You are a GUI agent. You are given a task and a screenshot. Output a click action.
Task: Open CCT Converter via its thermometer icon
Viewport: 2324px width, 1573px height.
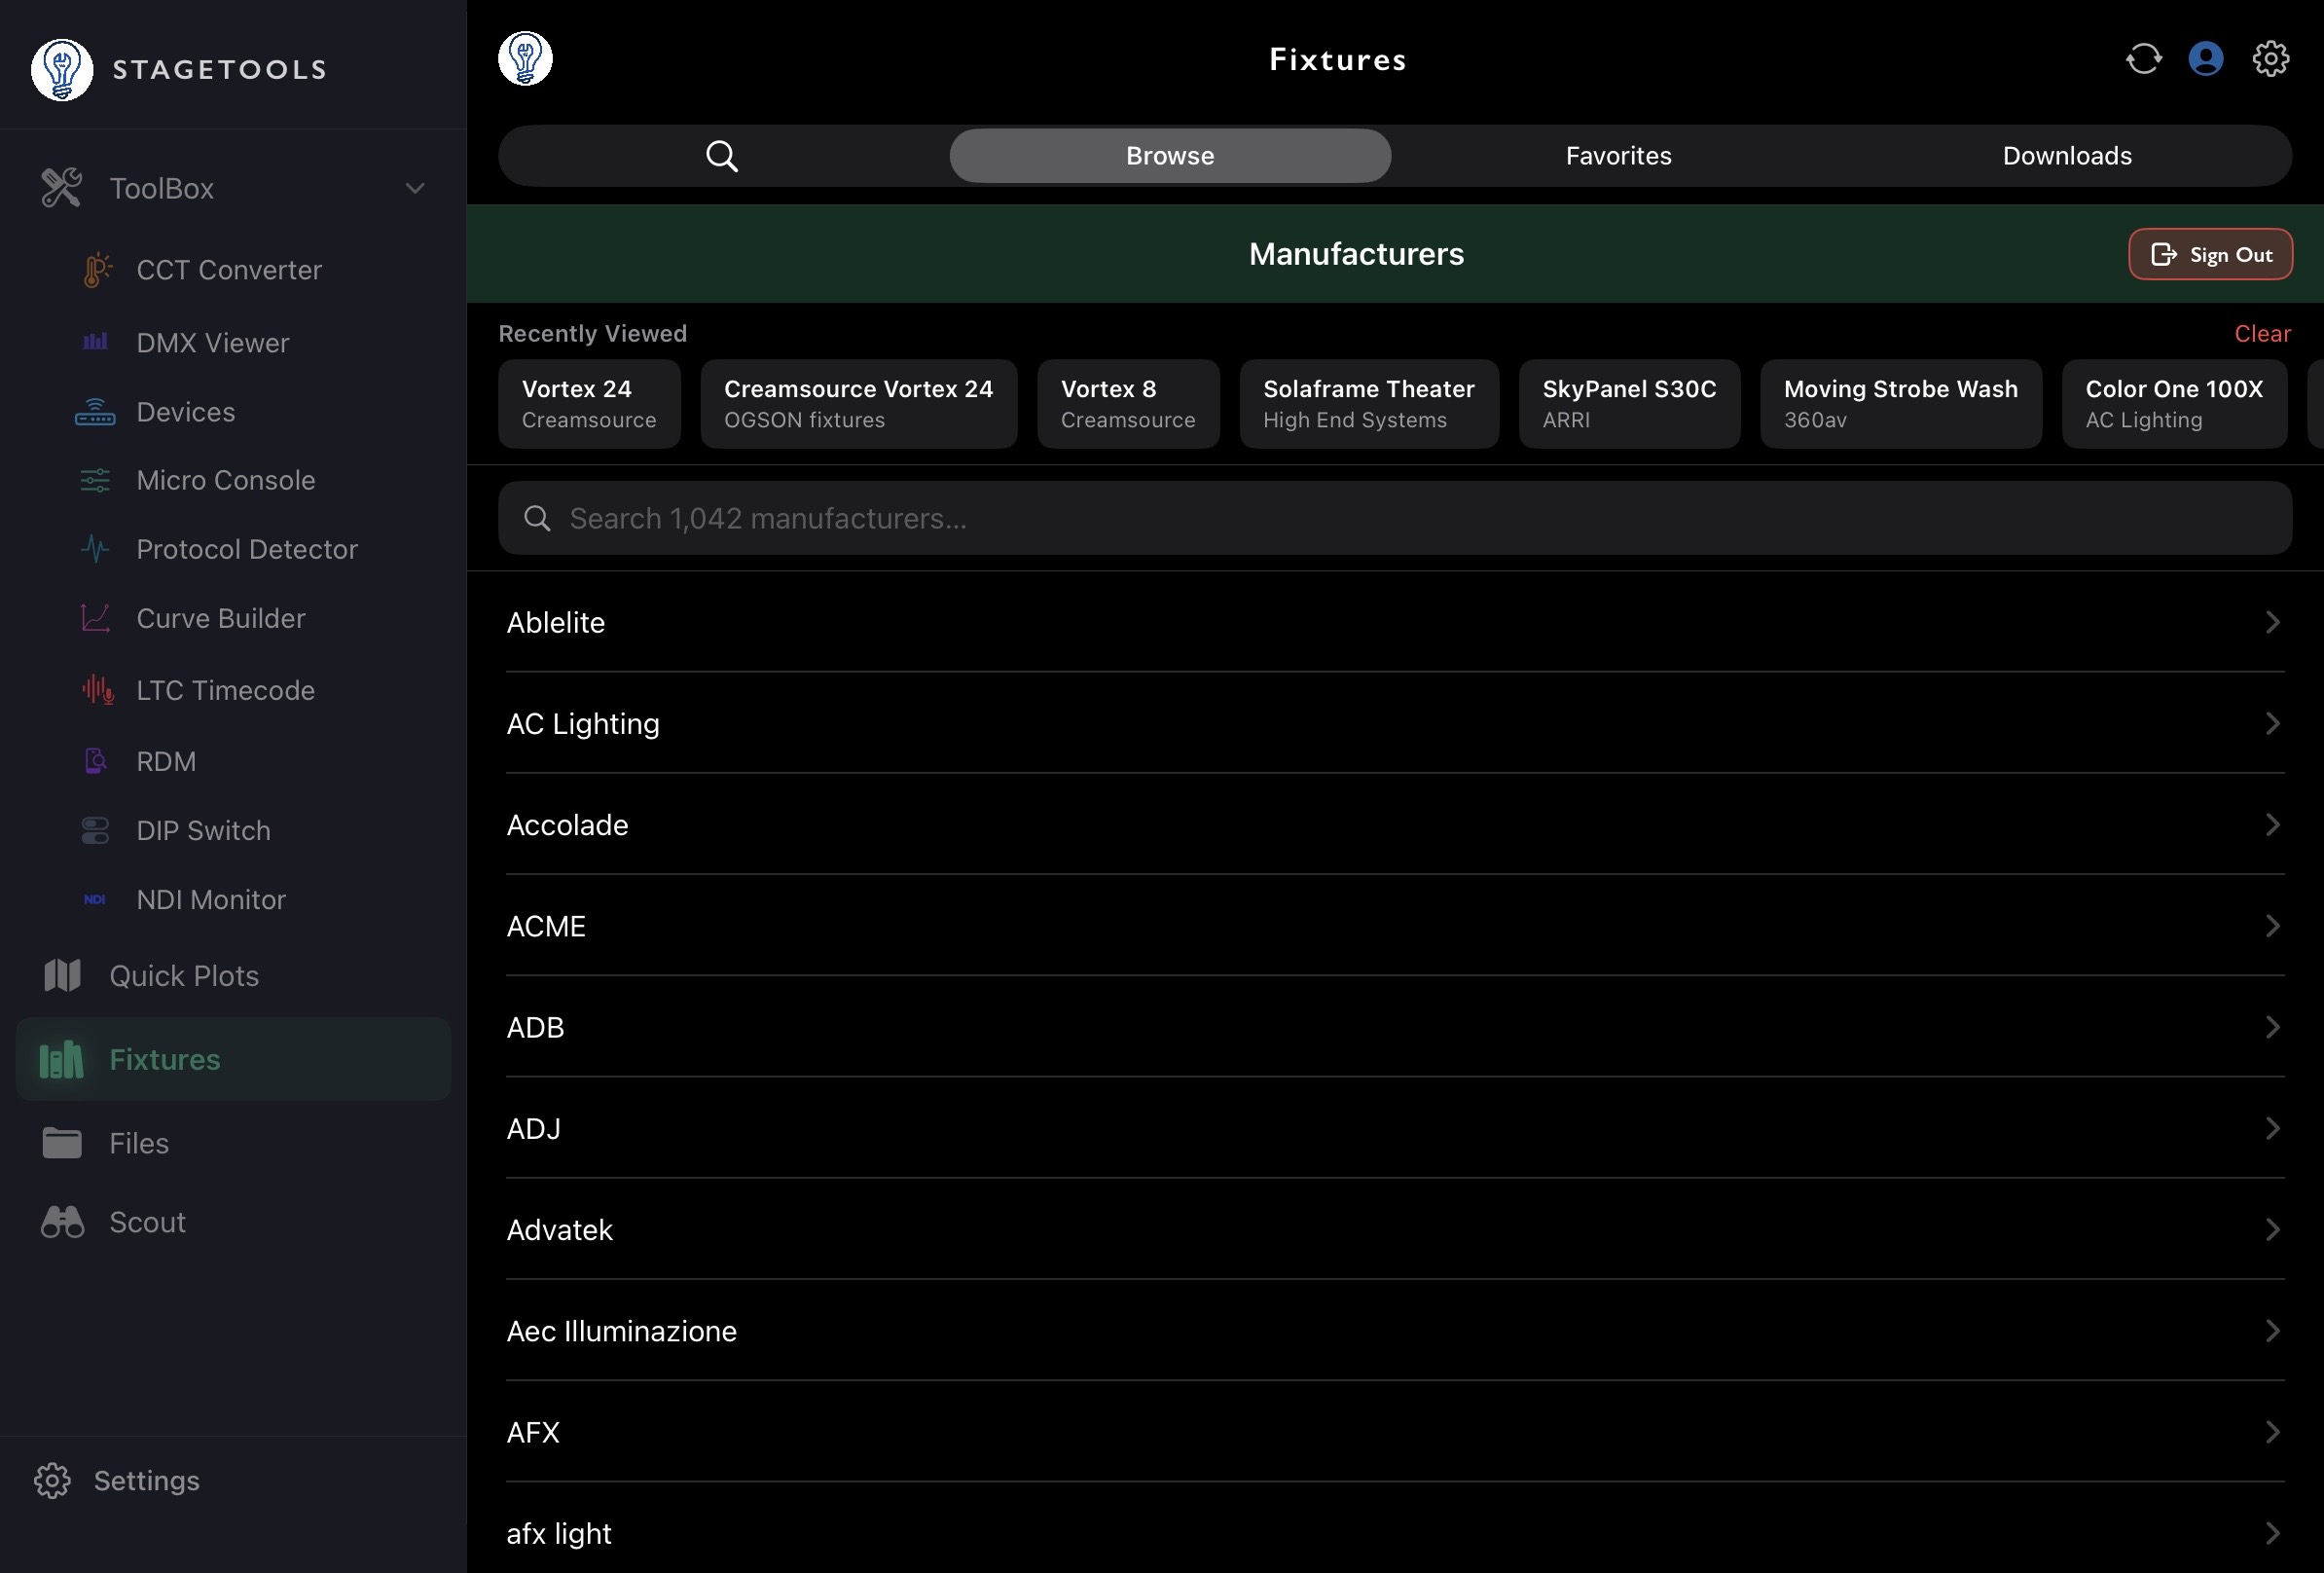[x=96, y=270]
